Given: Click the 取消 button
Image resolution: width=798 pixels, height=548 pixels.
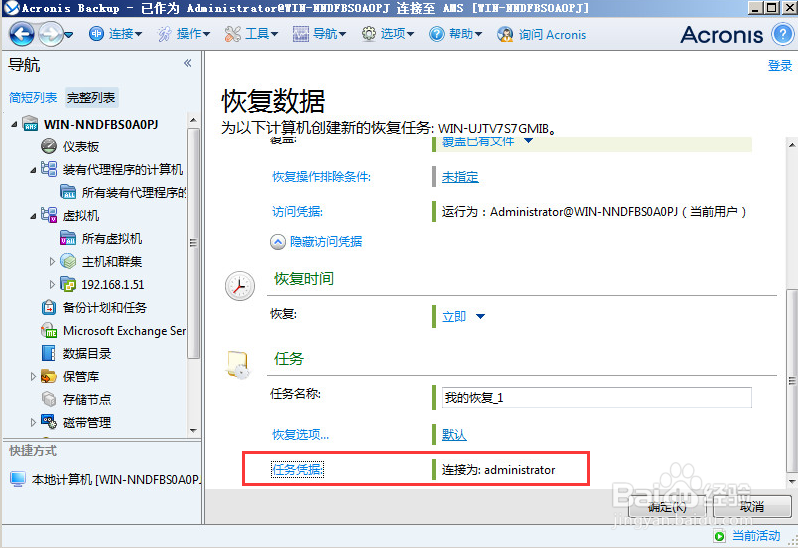Looking at the screenshot, I should pos(752,506).
